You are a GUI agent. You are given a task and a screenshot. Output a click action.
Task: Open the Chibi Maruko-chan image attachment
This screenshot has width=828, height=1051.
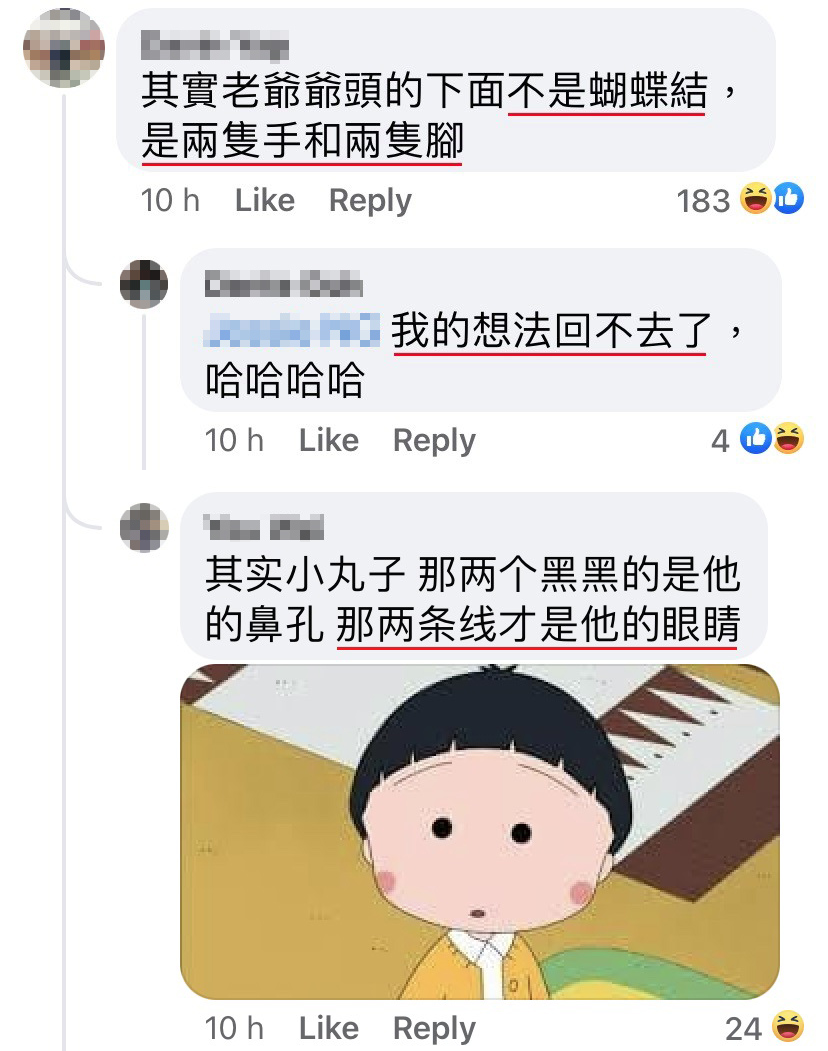(x=479, y=831)
